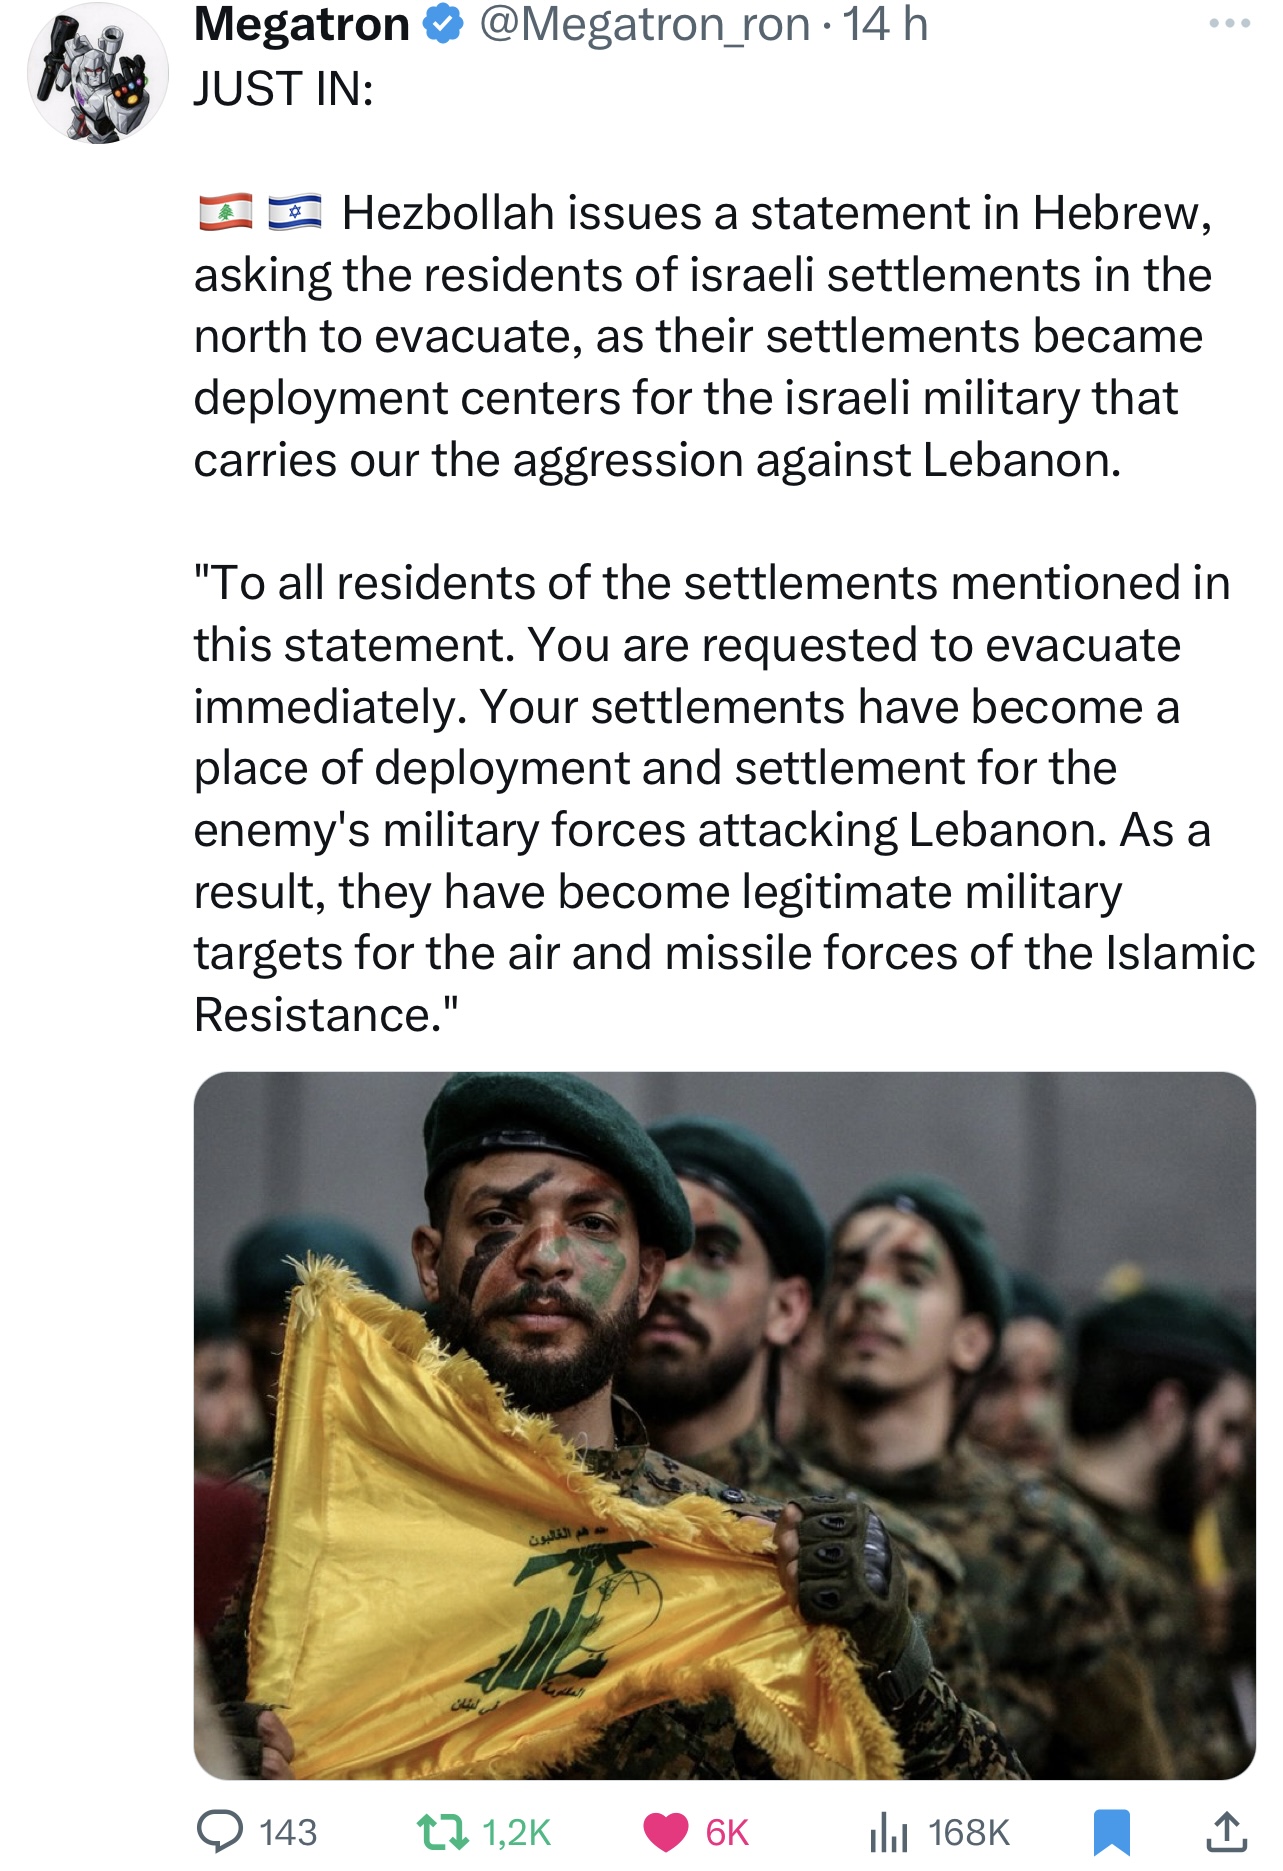Click the blue verified badge
This screenshot has height=1871, width=1283.
click(x=443, y=25)
